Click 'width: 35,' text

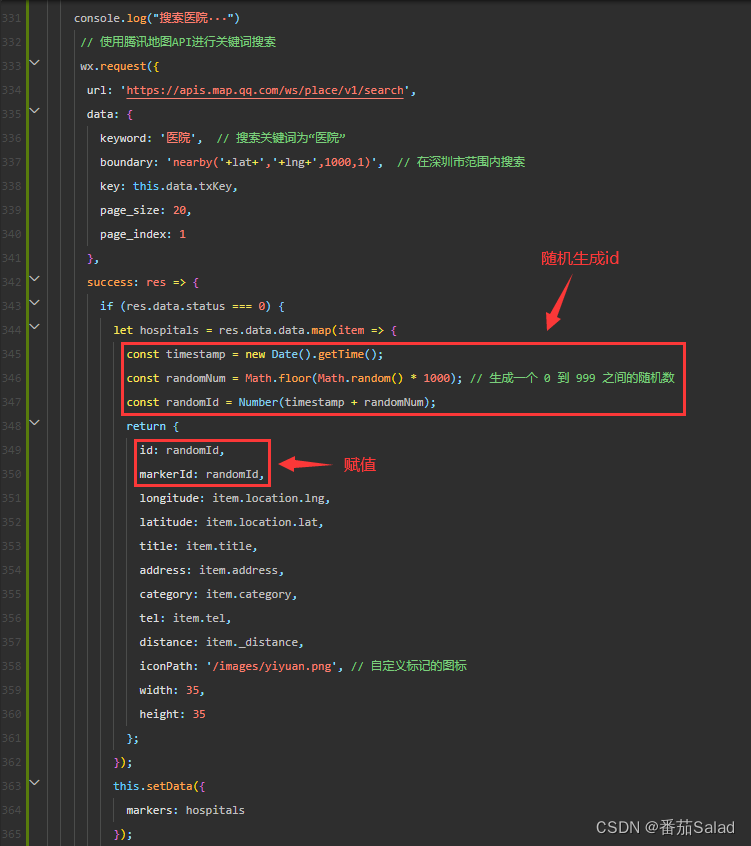coord(172,691)
